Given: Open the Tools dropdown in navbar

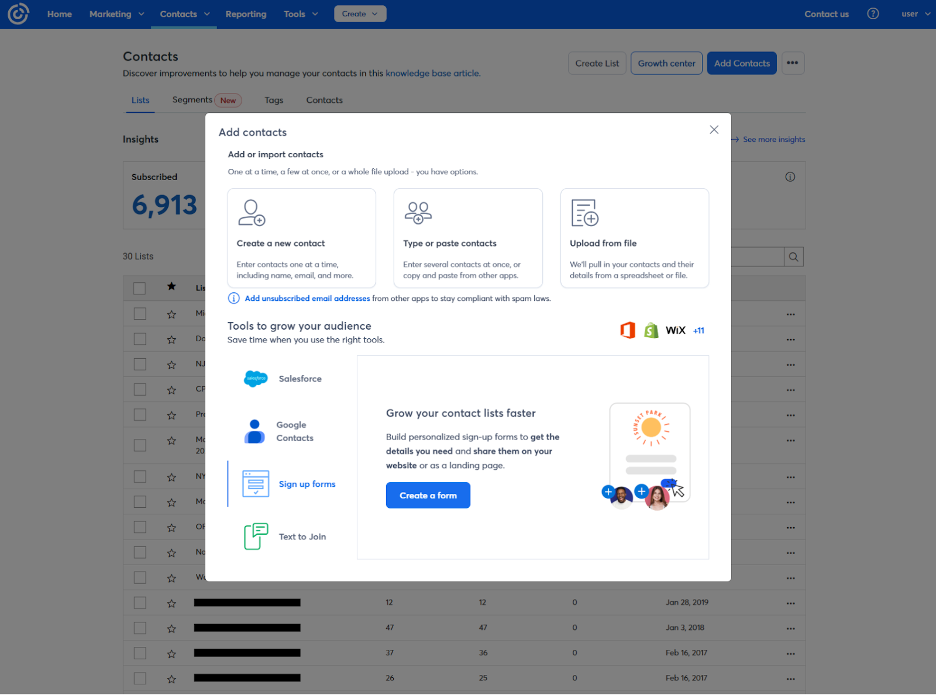Looking at the screenshot, I should (x=300, y=14).
